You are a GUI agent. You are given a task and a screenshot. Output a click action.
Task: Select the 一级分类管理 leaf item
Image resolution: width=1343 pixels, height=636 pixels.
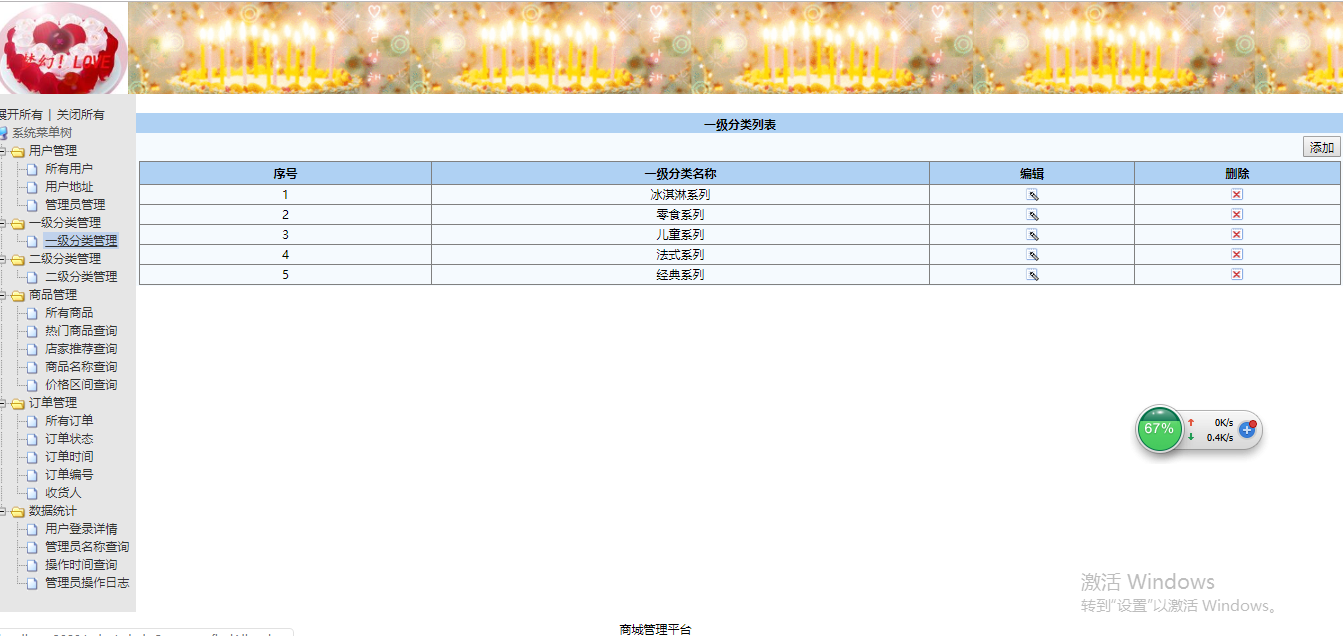81,241
